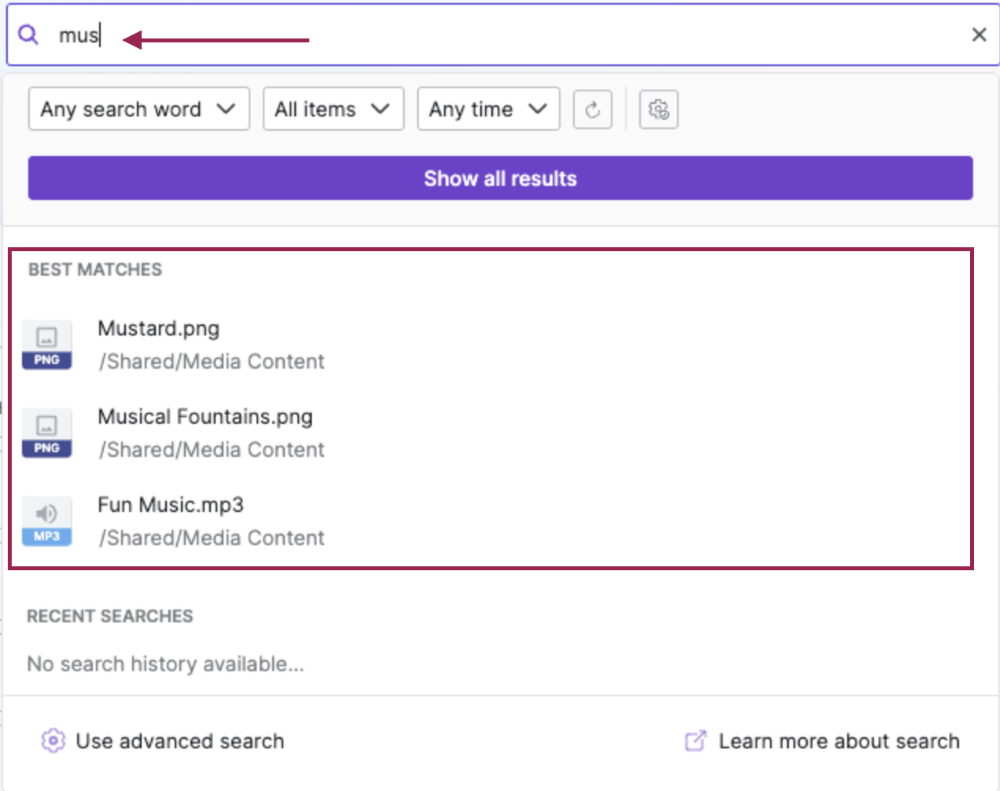Click the Mustard.png PNG file icon
This screenshot has width=1000, height=791.
47,345
